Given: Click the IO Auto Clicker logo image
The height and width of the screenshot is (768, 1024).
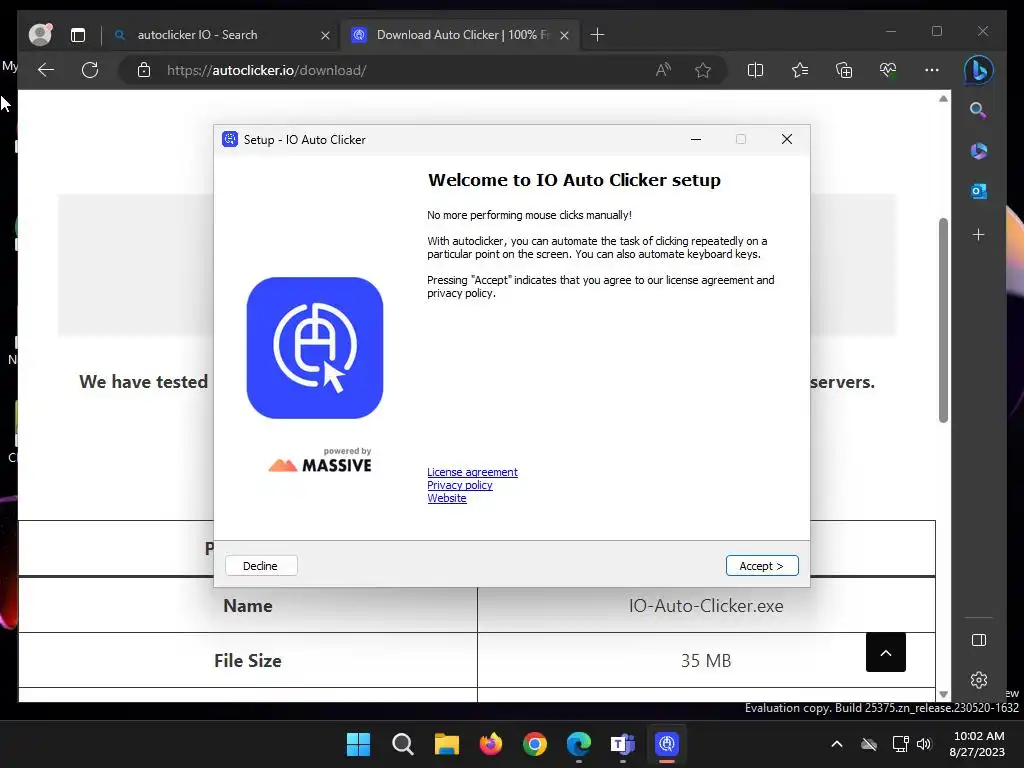Looking at the screenshot, I should coord(315,347).
